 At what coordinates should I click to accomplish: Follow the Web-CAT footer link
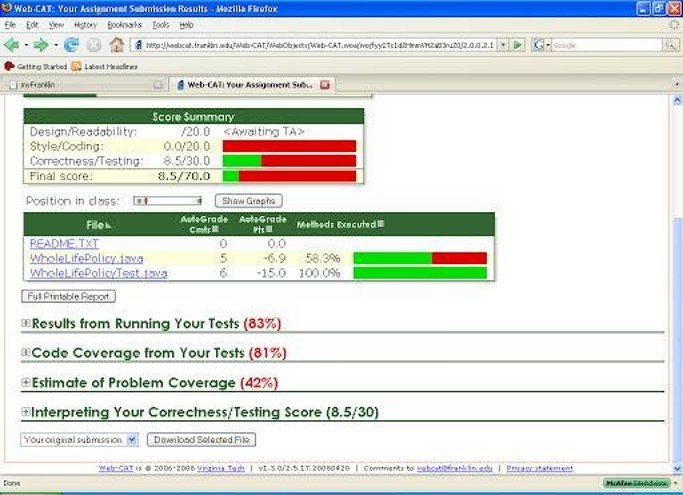[x=116, y=468]
